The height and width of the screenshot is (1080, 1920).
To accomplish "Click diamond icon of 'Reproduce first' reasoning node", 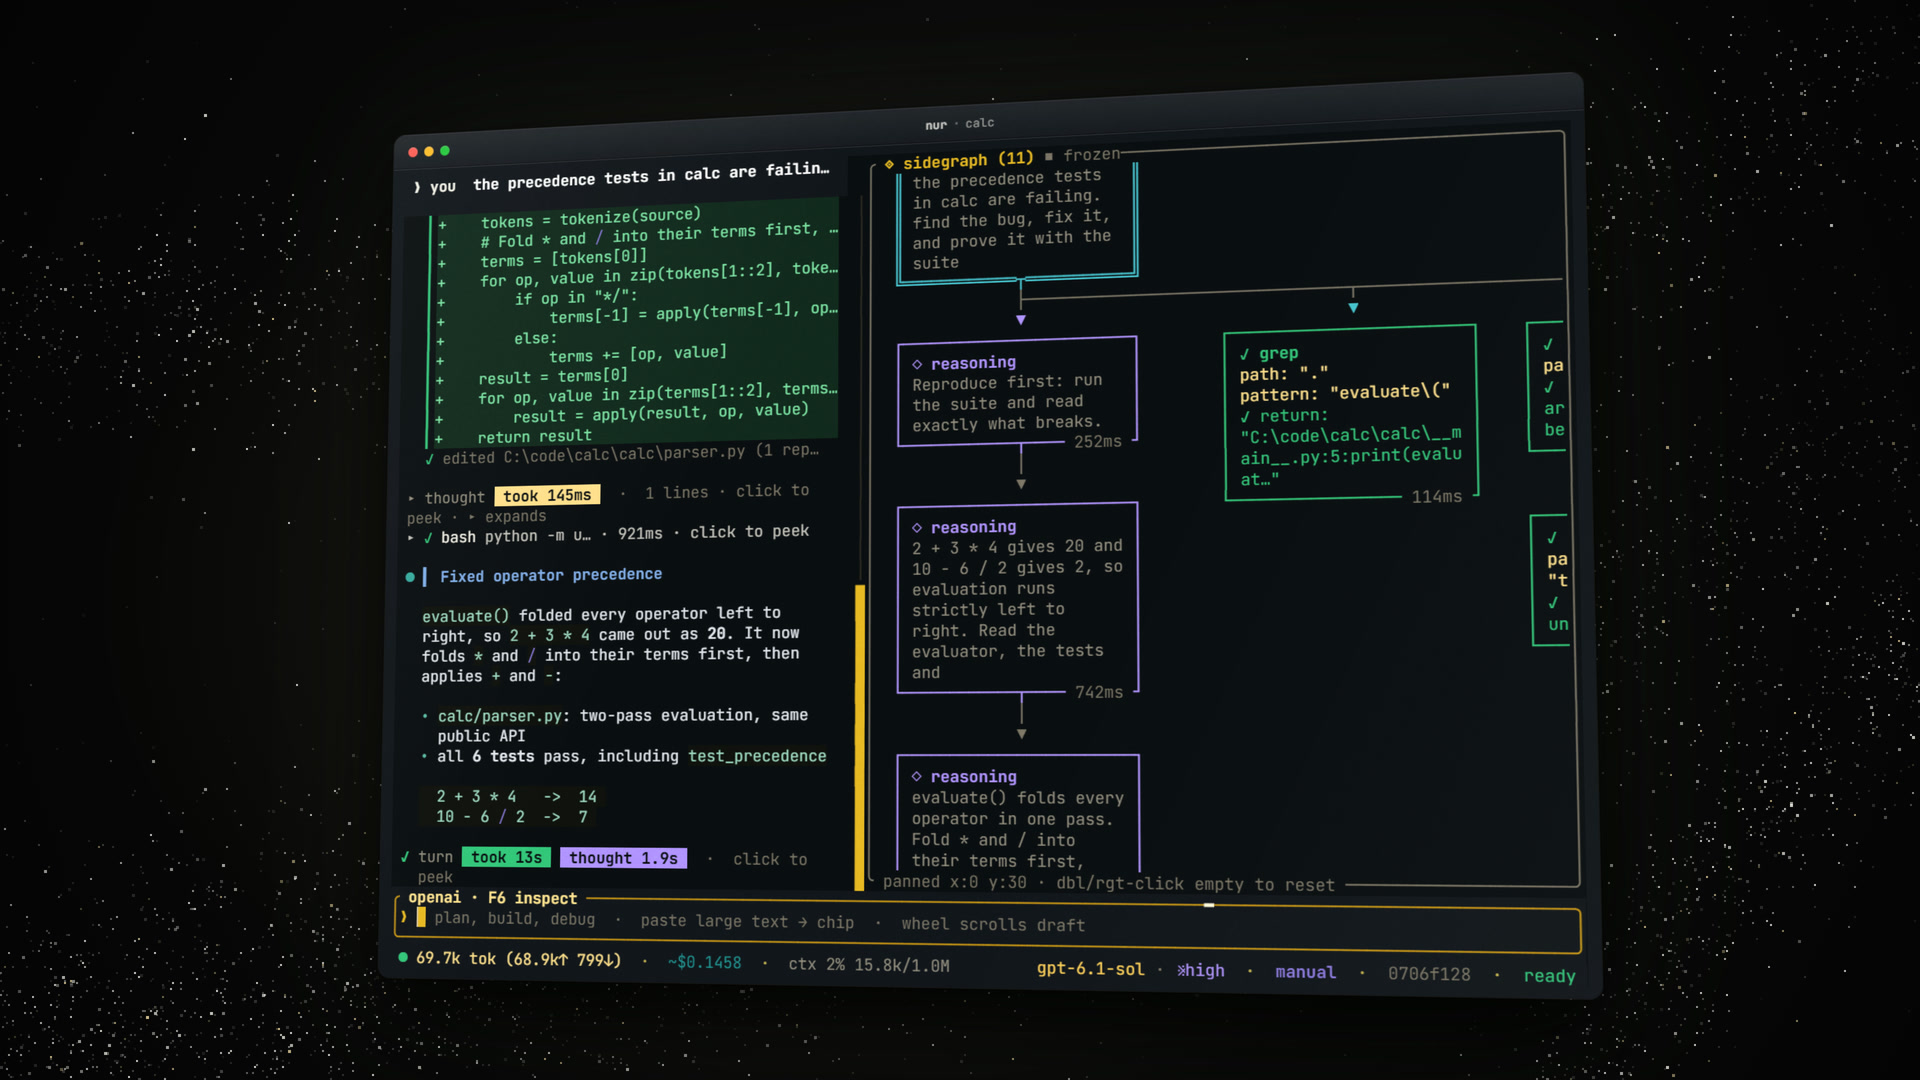I will tap(917, 364).
